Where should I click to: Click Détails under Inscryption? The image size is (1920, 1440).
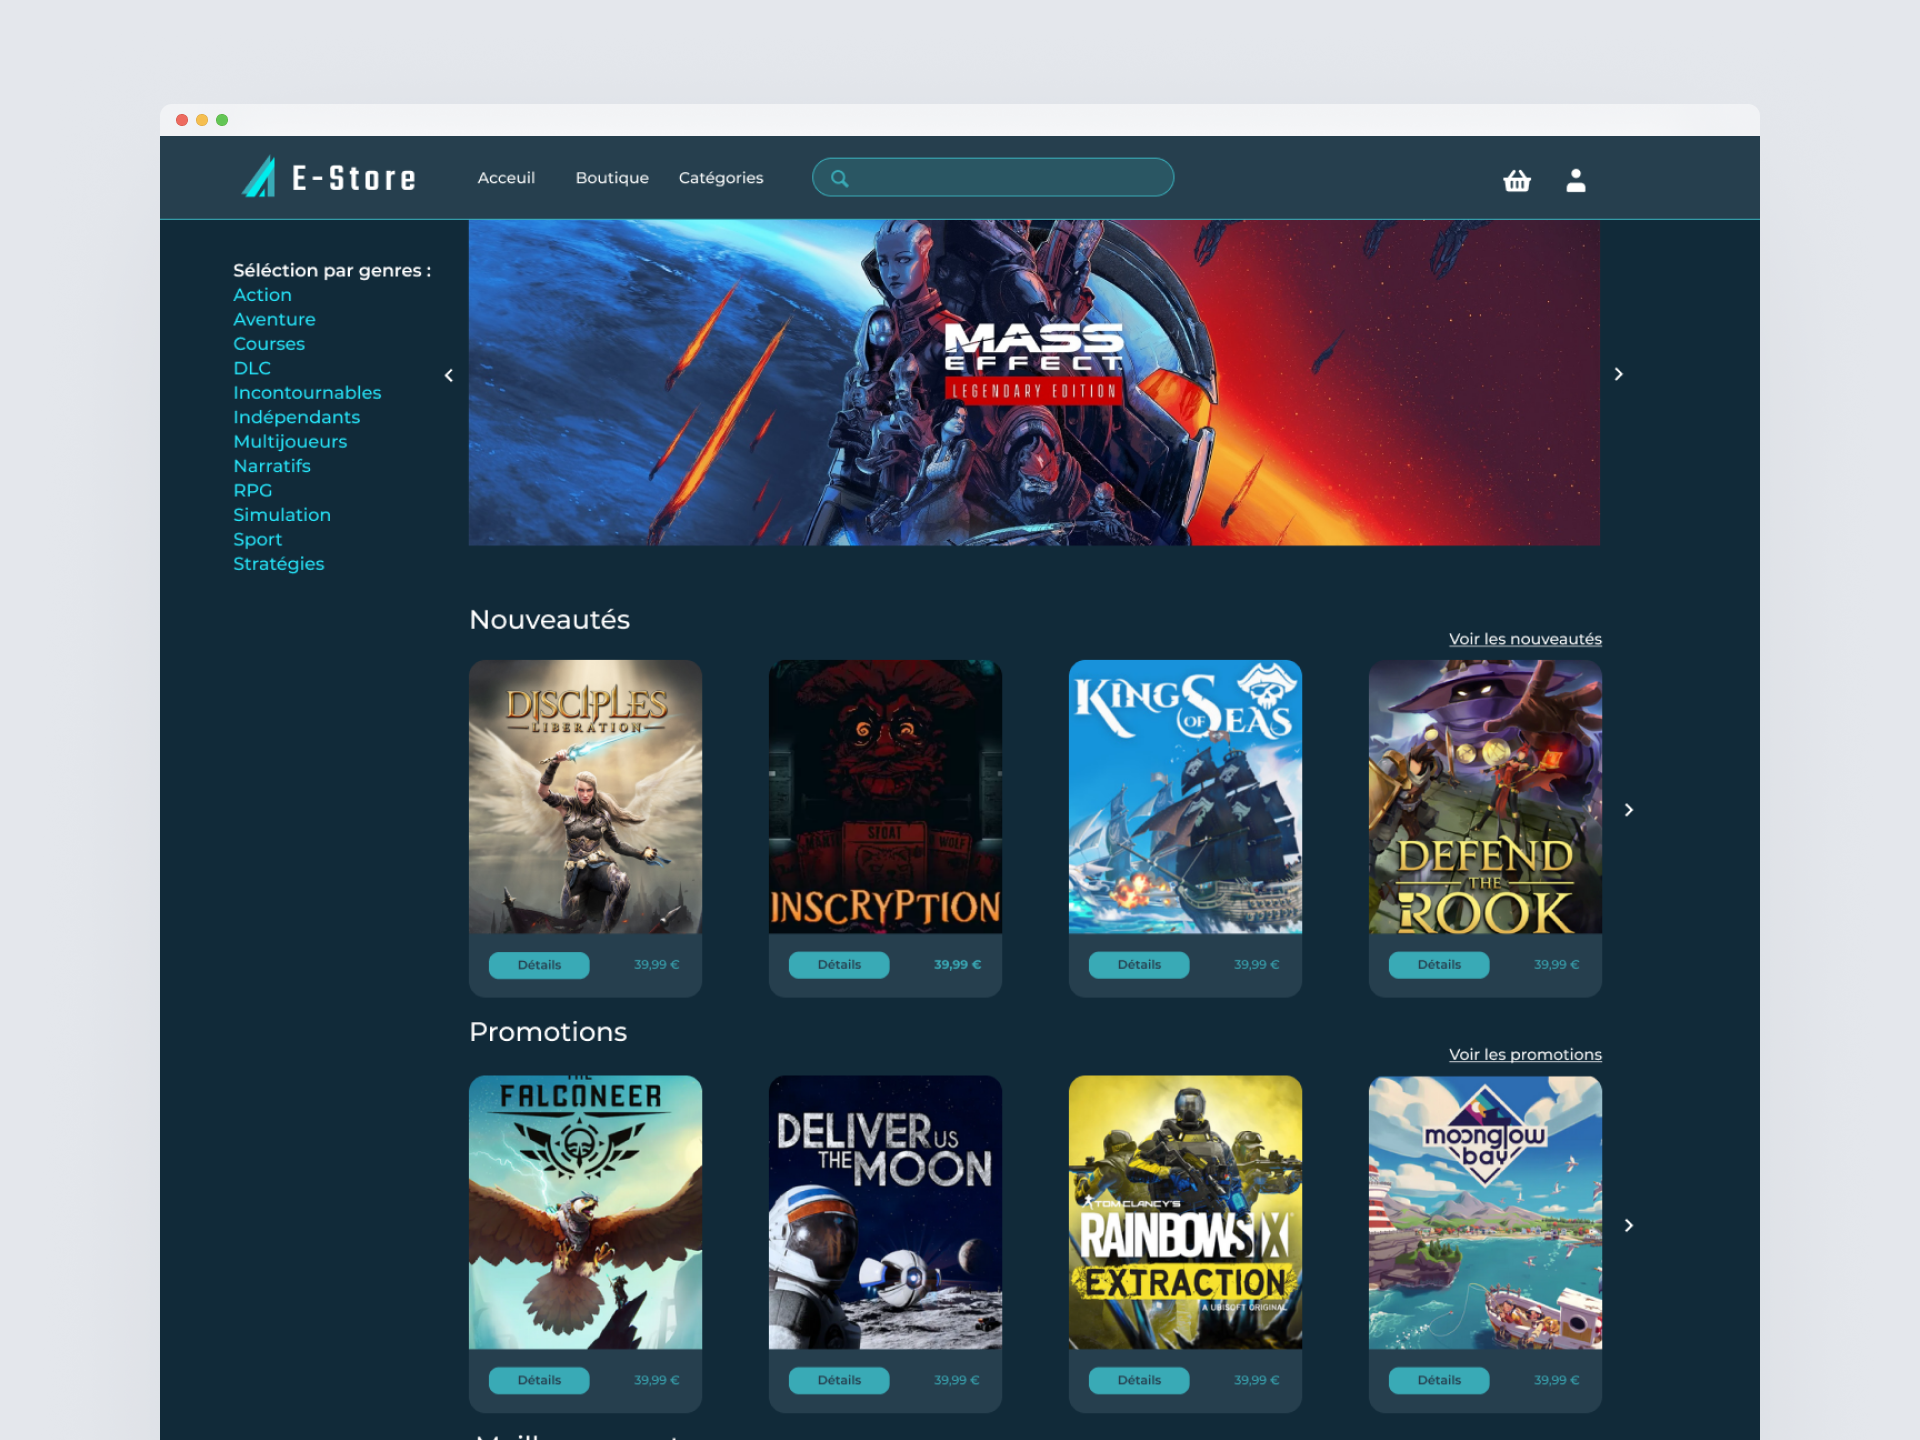(x=839, y=965)
